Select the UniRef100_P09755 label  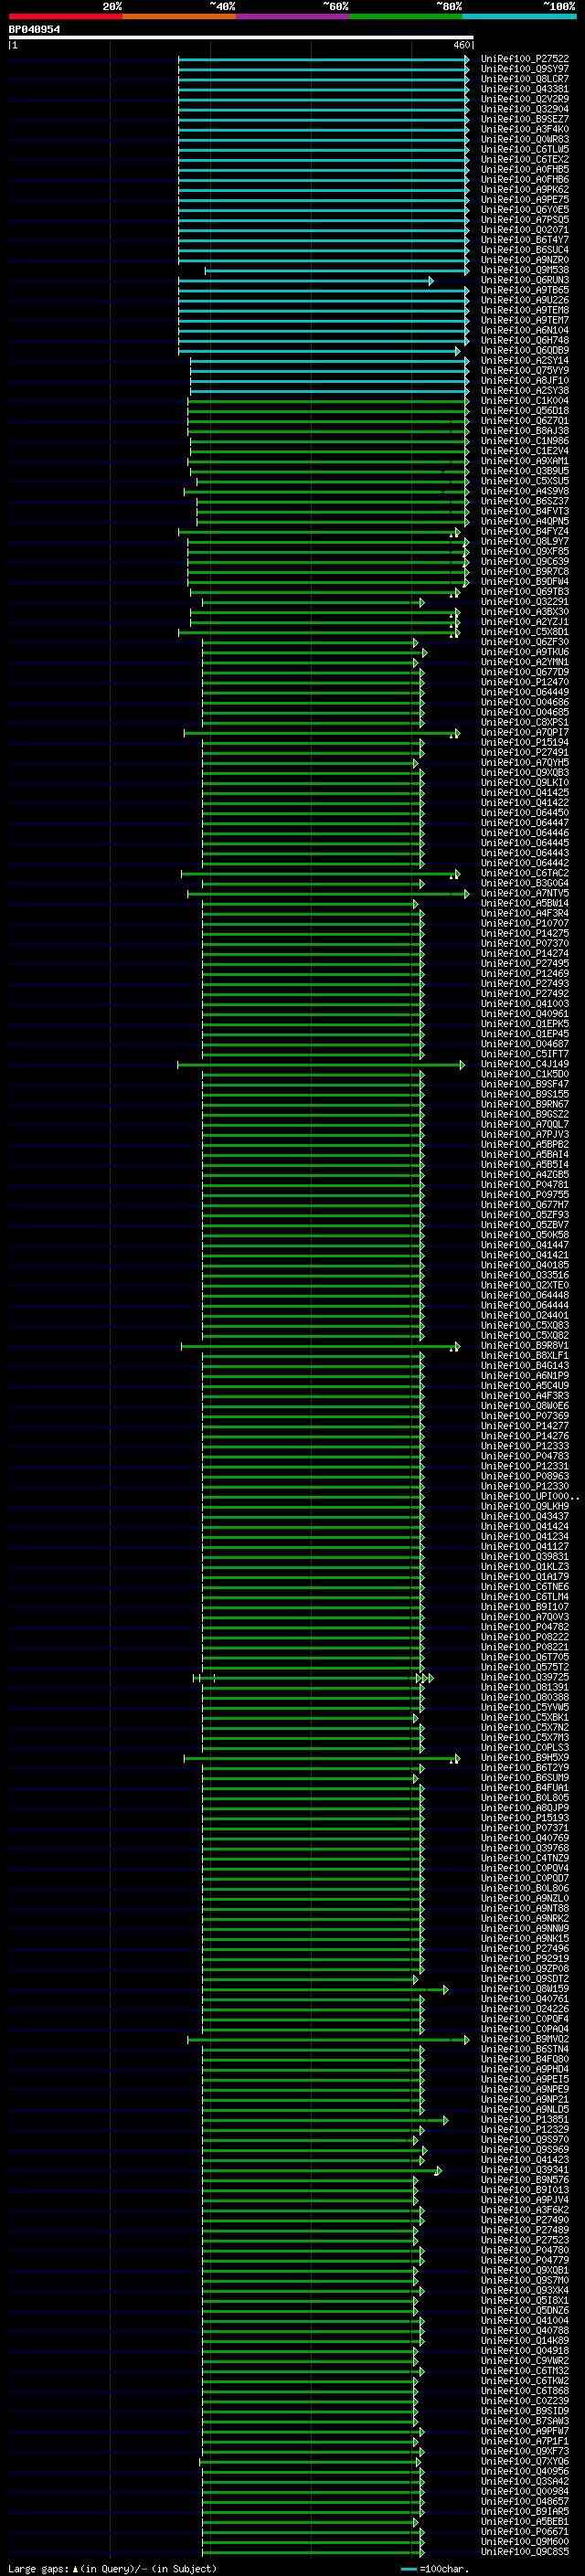(x=524, y=1195)
